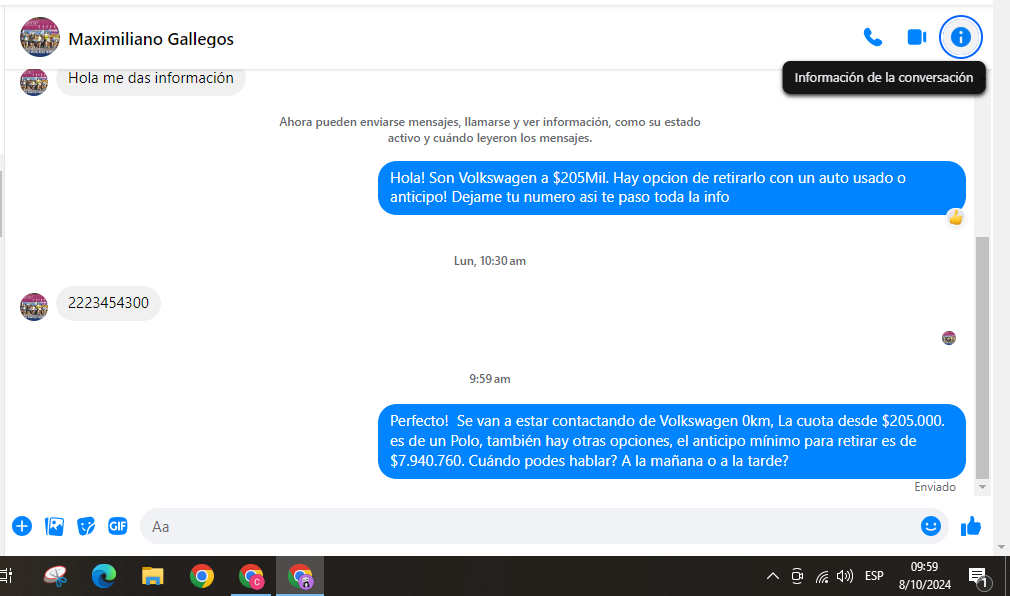The image size is (1010, 596).
Task: Attach a photo or file
Action: pyautogui.click(x=54, y=526)
